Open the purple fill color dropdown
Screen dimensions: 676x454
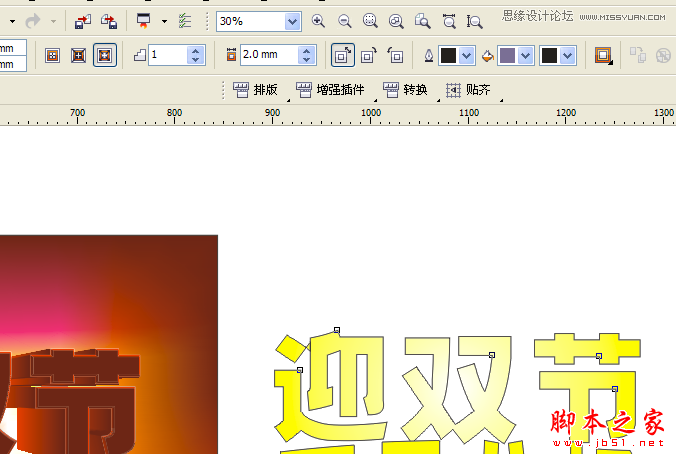pos(526,55)
